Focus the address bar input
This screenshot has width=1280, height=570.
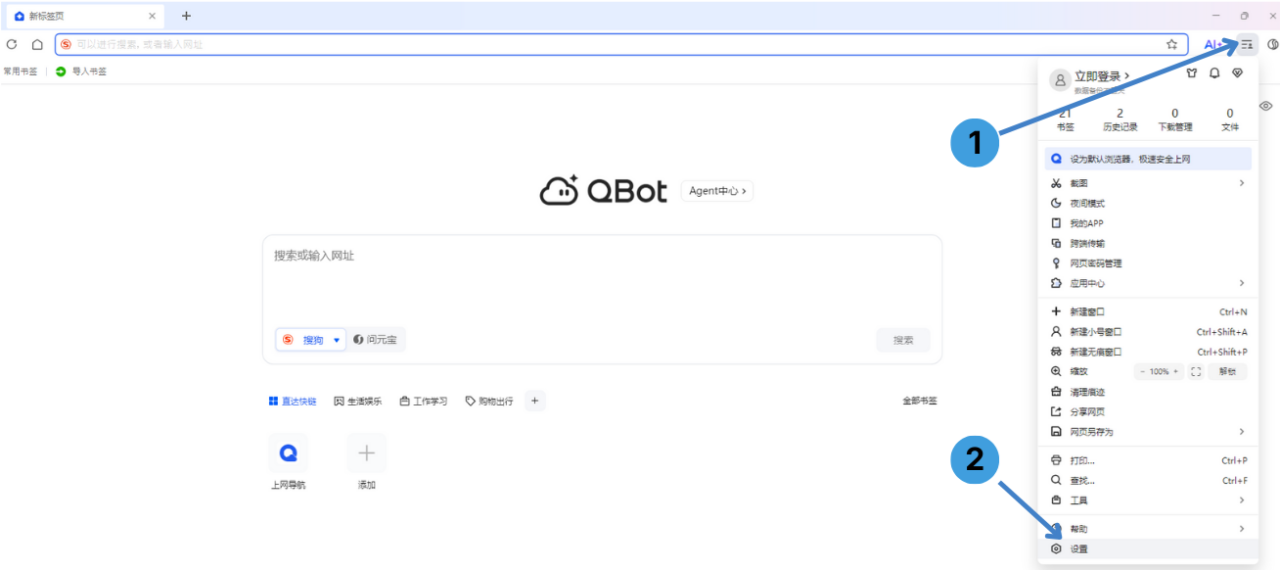[620, 44]
